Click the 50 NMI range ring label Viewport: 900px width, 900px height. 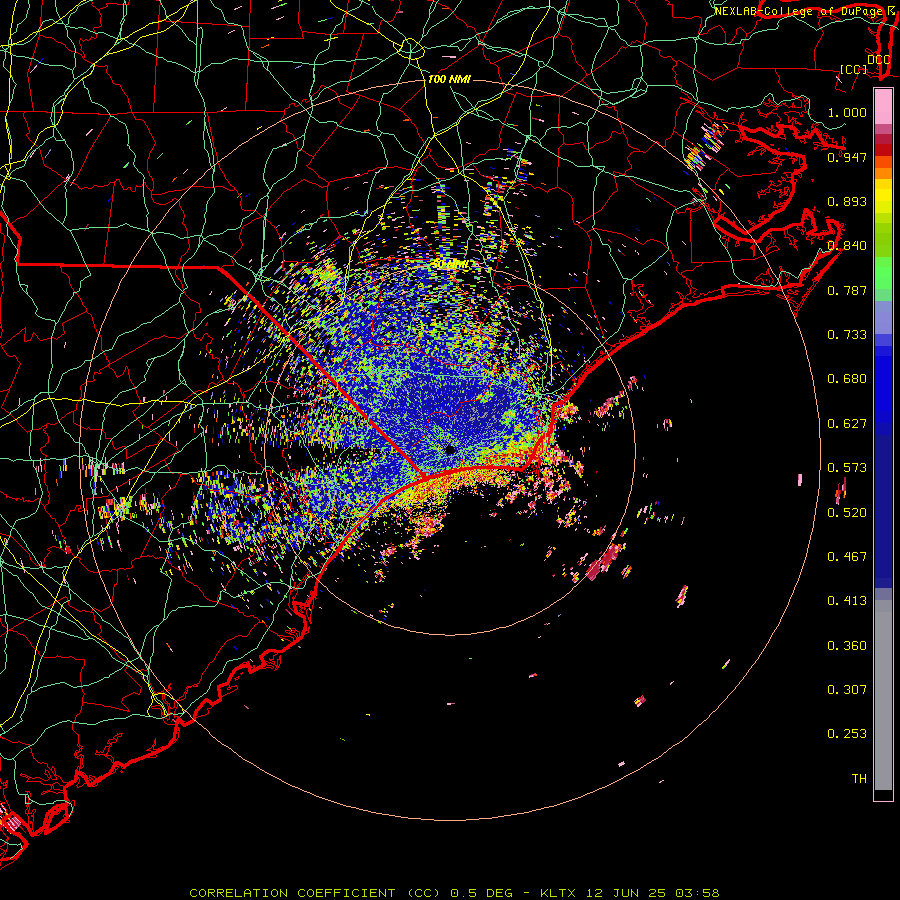tap(450, 265)
